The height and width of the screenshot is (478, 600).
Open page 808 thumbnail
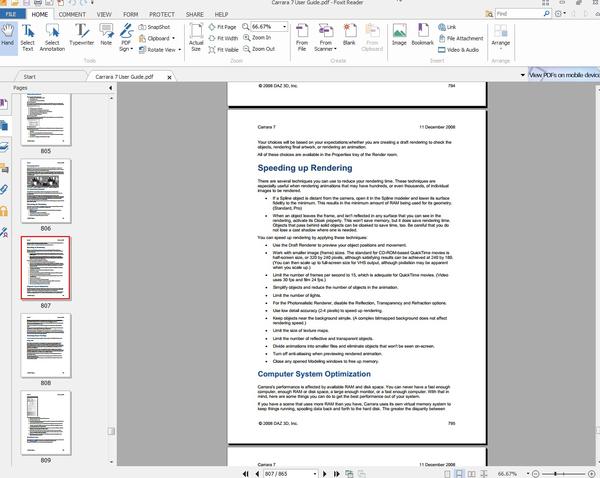click(46, 346)
